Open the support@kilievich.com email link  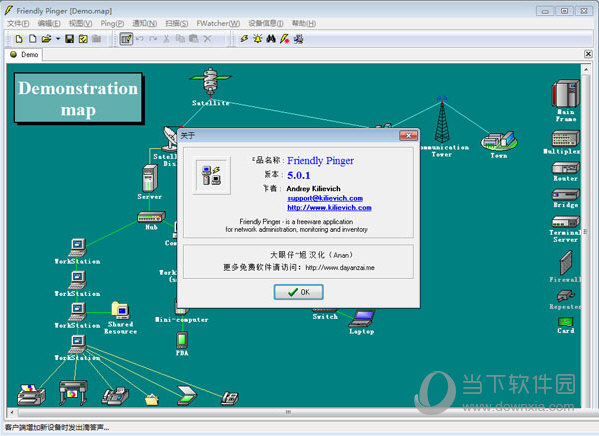point(325,198)
